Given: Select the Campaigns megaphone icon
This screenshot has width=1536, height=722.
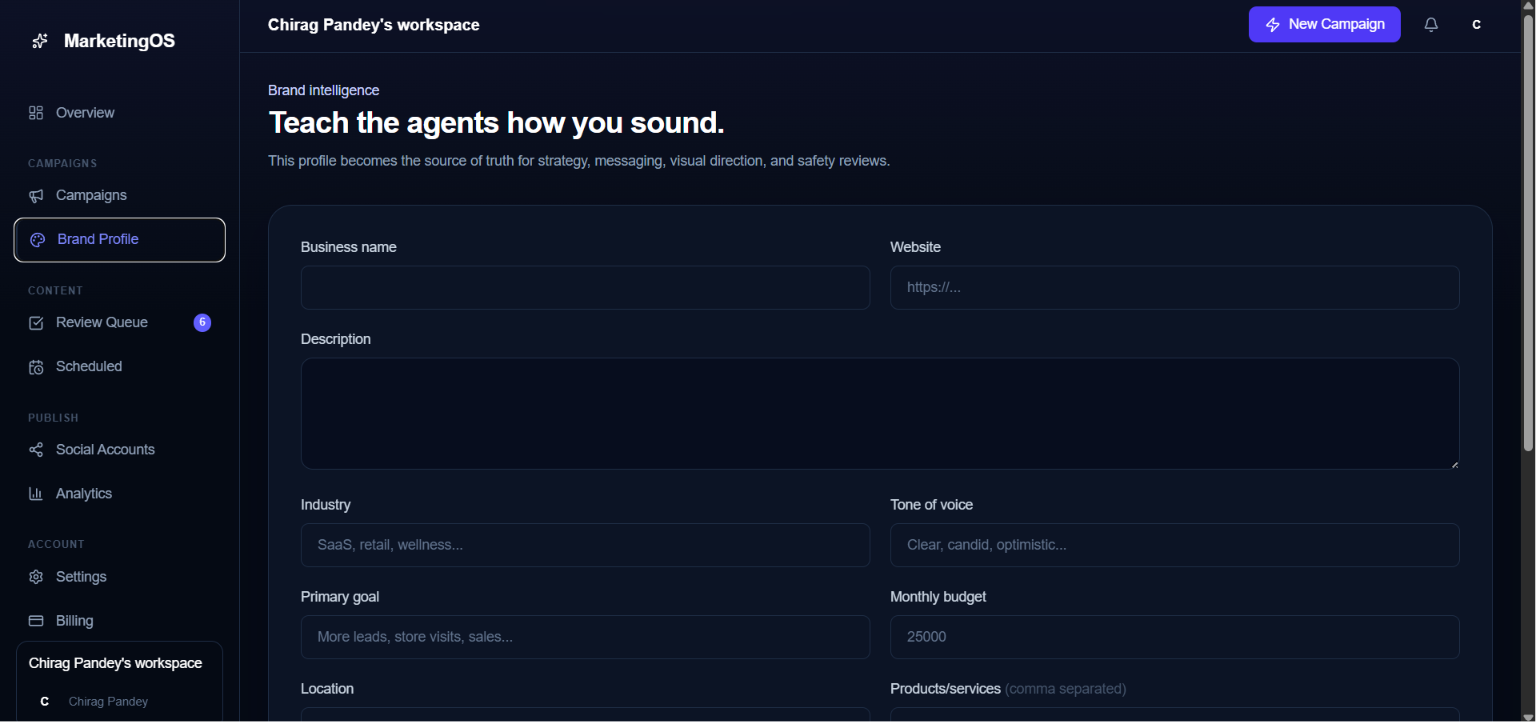Looking at the screenshot, I should (x=36, y=195).
